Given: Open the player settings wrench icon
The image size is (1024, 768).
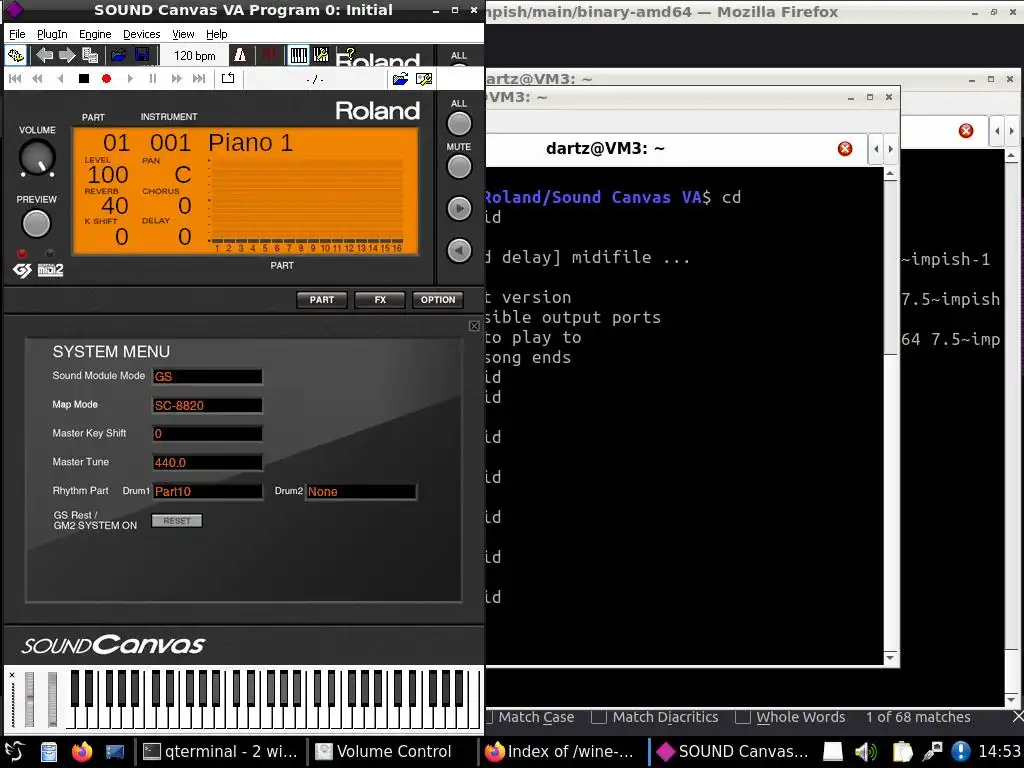Looking at the screenshot, I should [424, 79].
